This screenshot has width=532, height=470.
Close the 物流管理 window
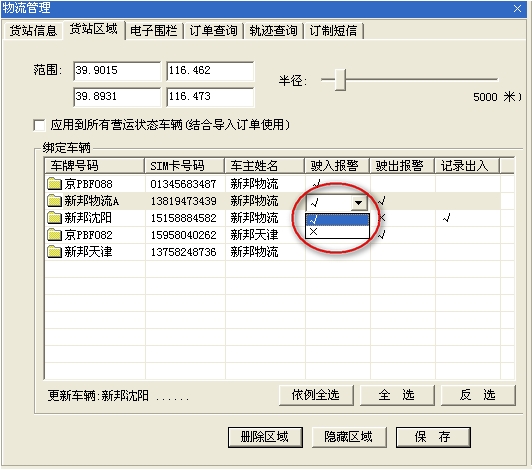[x=517, y=8]
